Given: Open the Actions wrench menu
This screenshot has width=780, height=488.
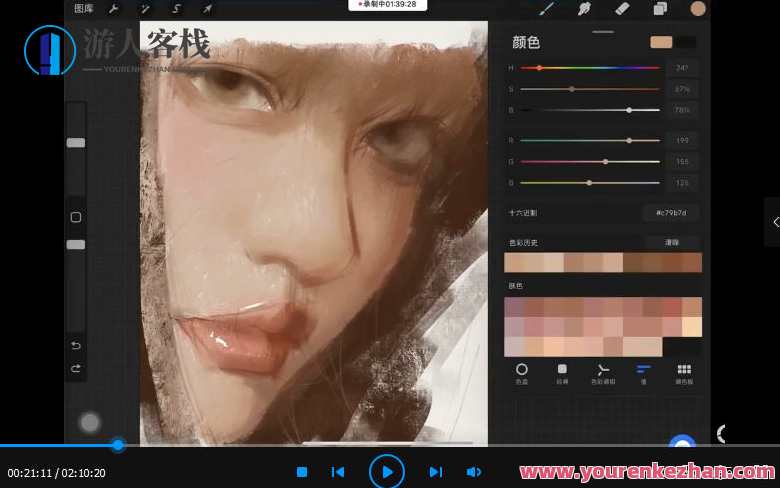Looking at the screenshot, I should (x=114, y=8).
